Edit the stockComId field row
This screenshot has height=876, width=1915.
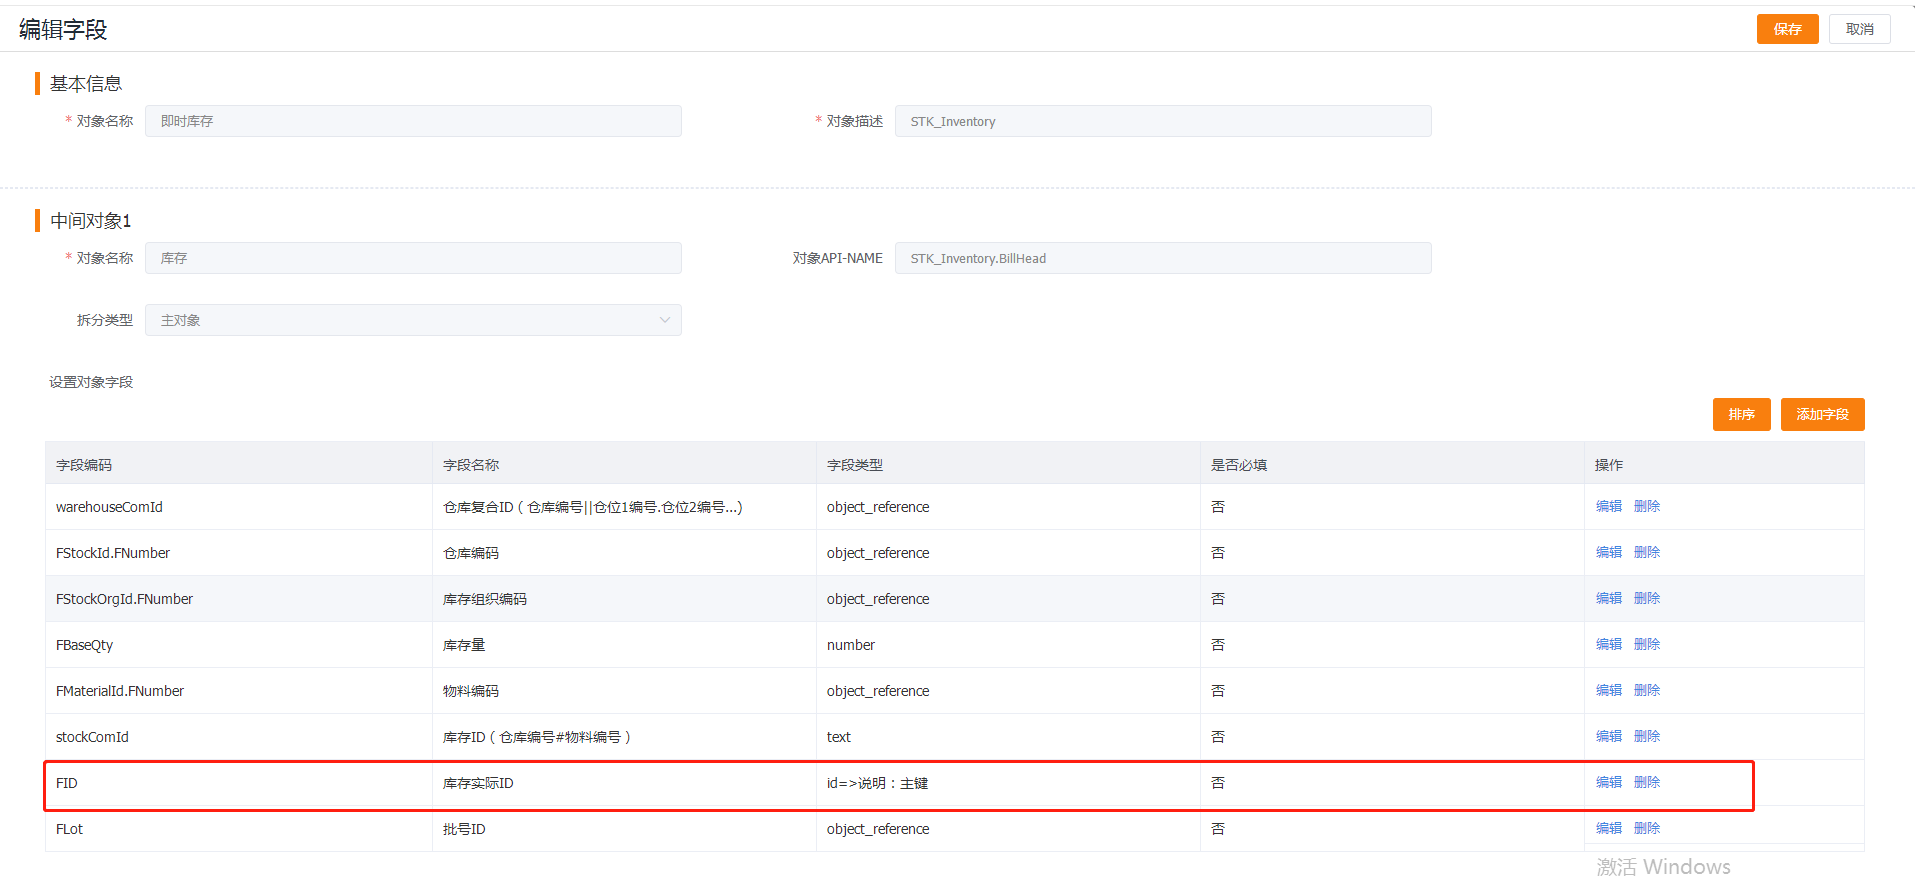coord(1608,736)
